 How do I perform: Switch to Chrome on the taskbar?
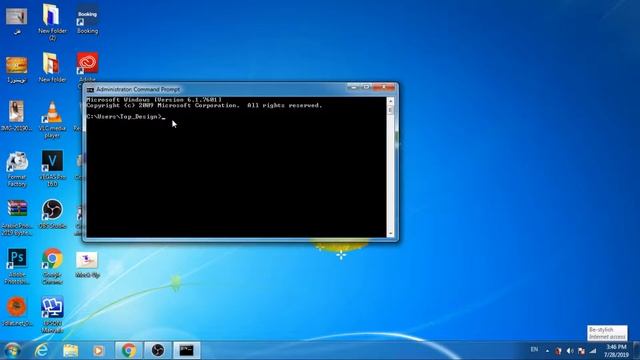[x=129, y=350]
